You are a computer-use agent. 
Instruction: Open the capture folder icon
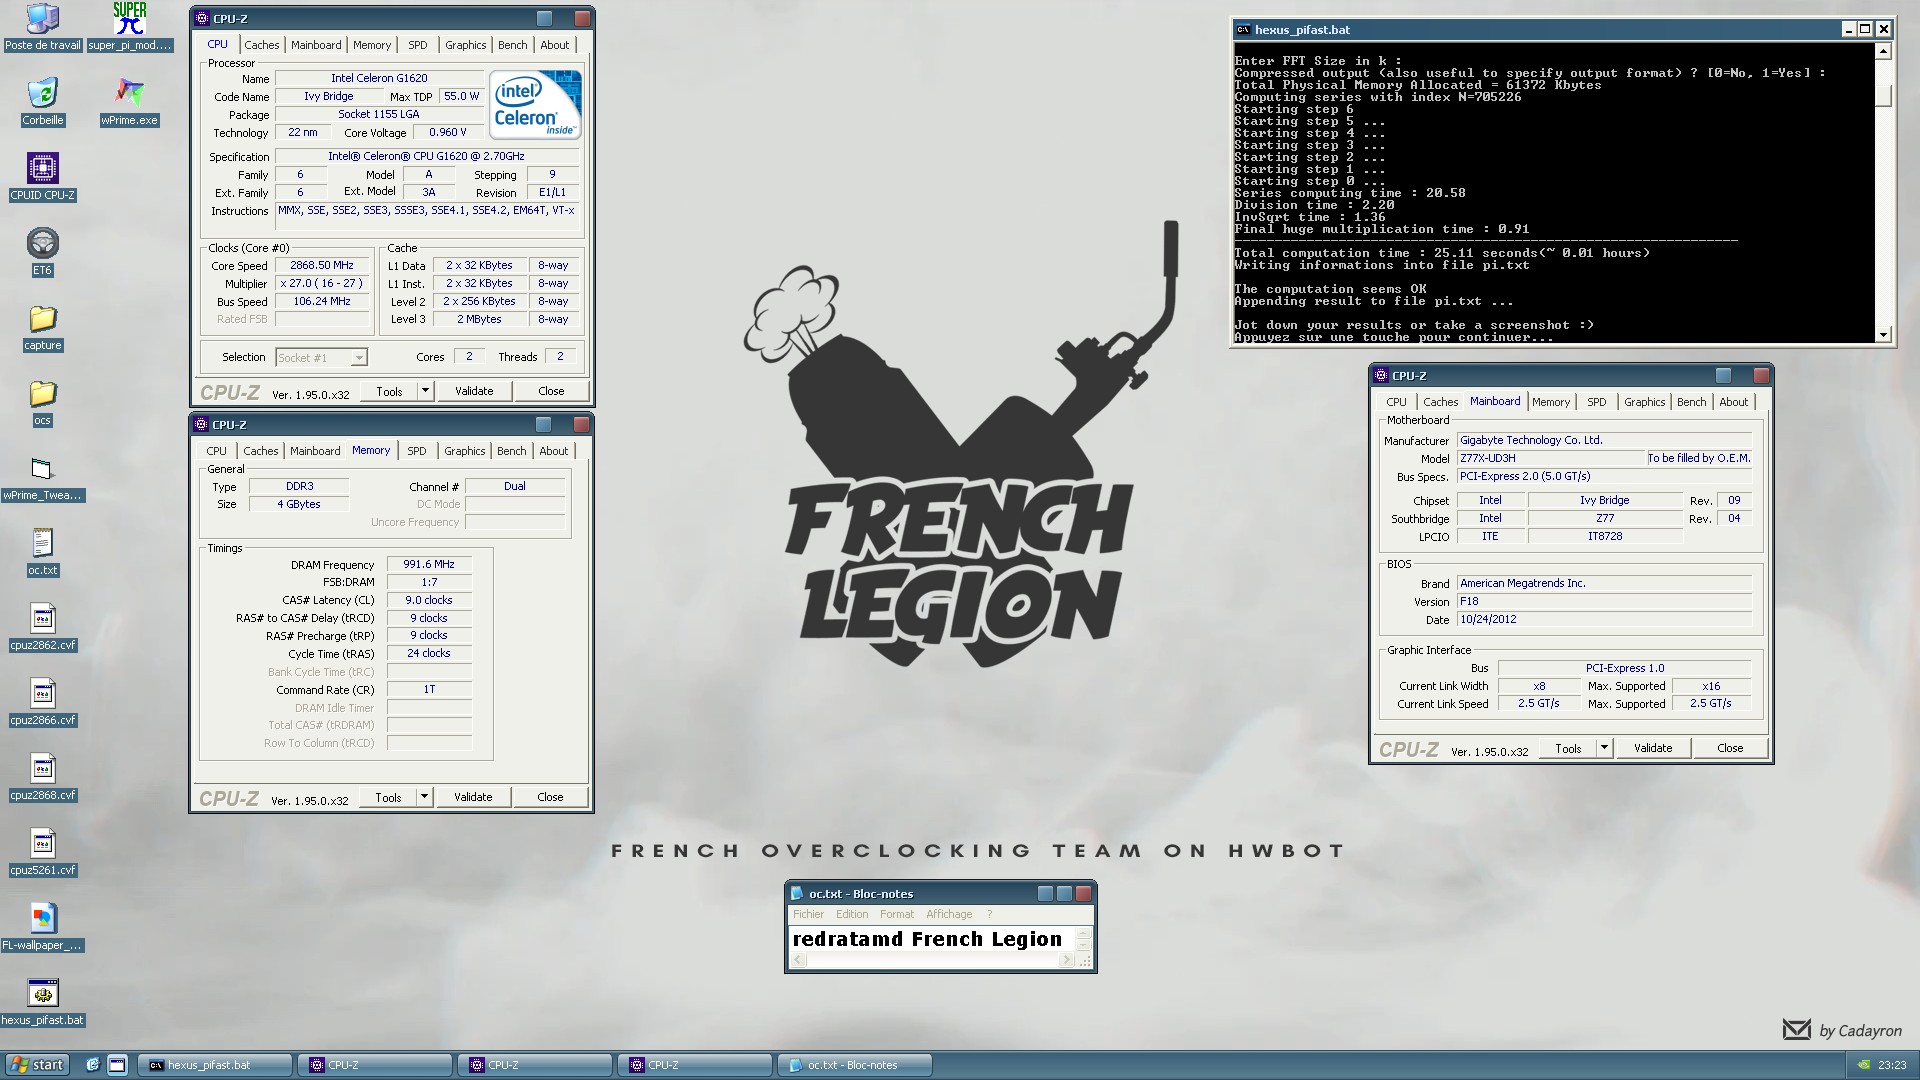42,327
